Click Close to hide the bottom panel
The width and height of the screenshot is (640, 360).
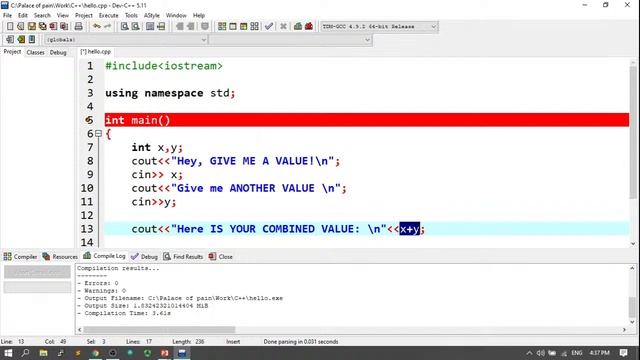point(220,256)
